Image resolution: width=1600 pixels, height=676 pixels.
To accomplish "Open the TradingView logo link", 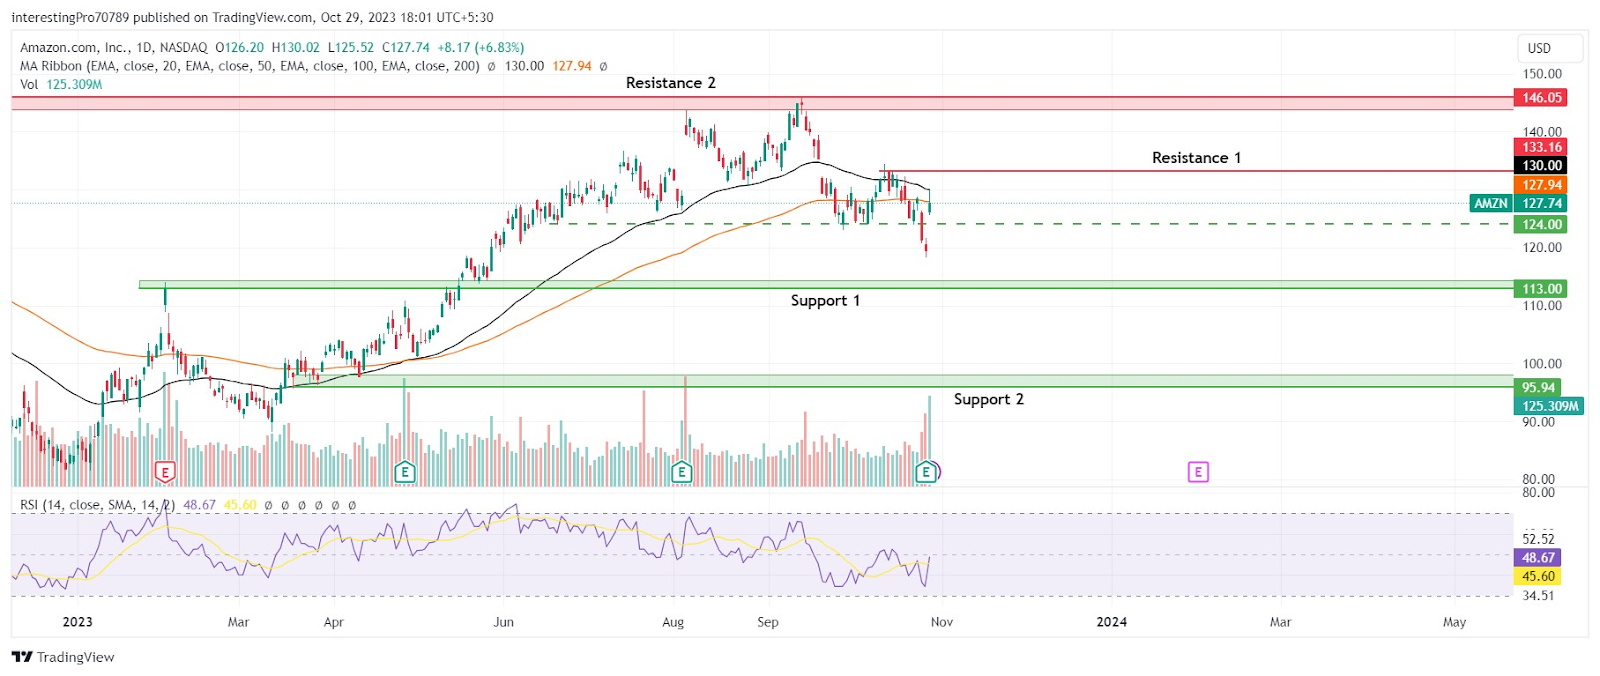I will pyautogui.click(x=63, y=657).
